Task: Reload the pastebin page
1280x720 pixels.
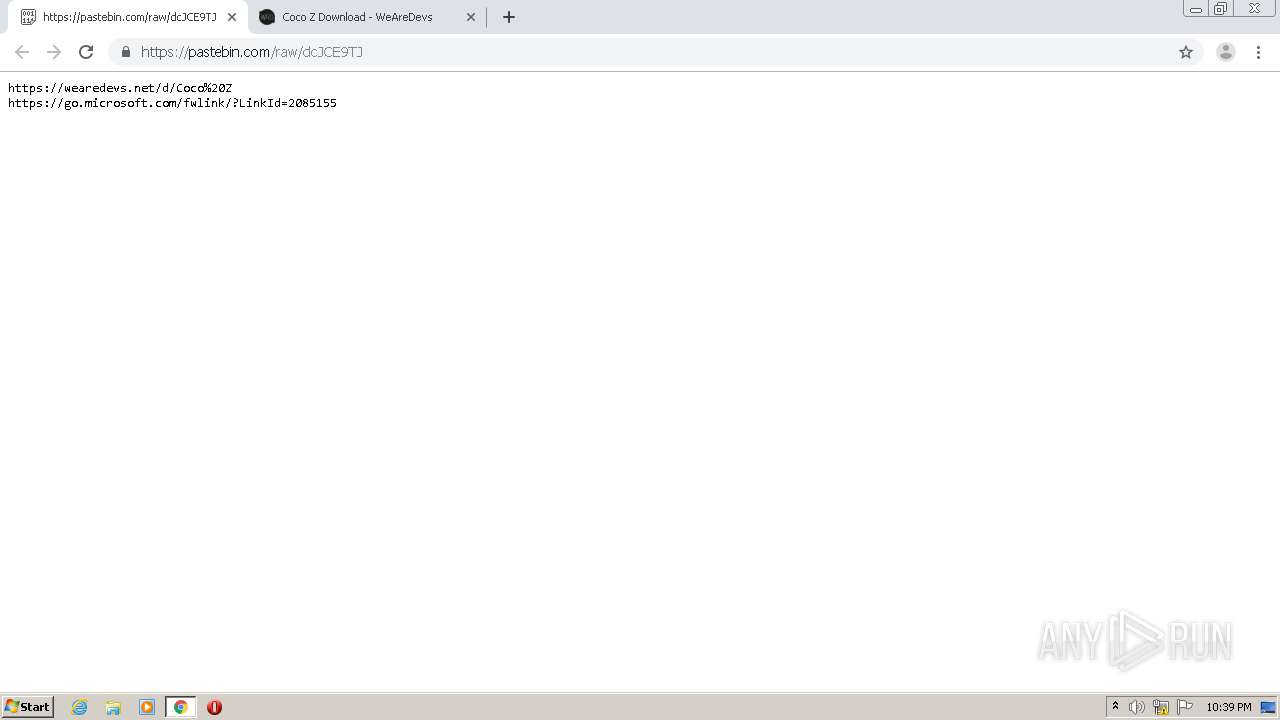Action: [x=86, y=52]
